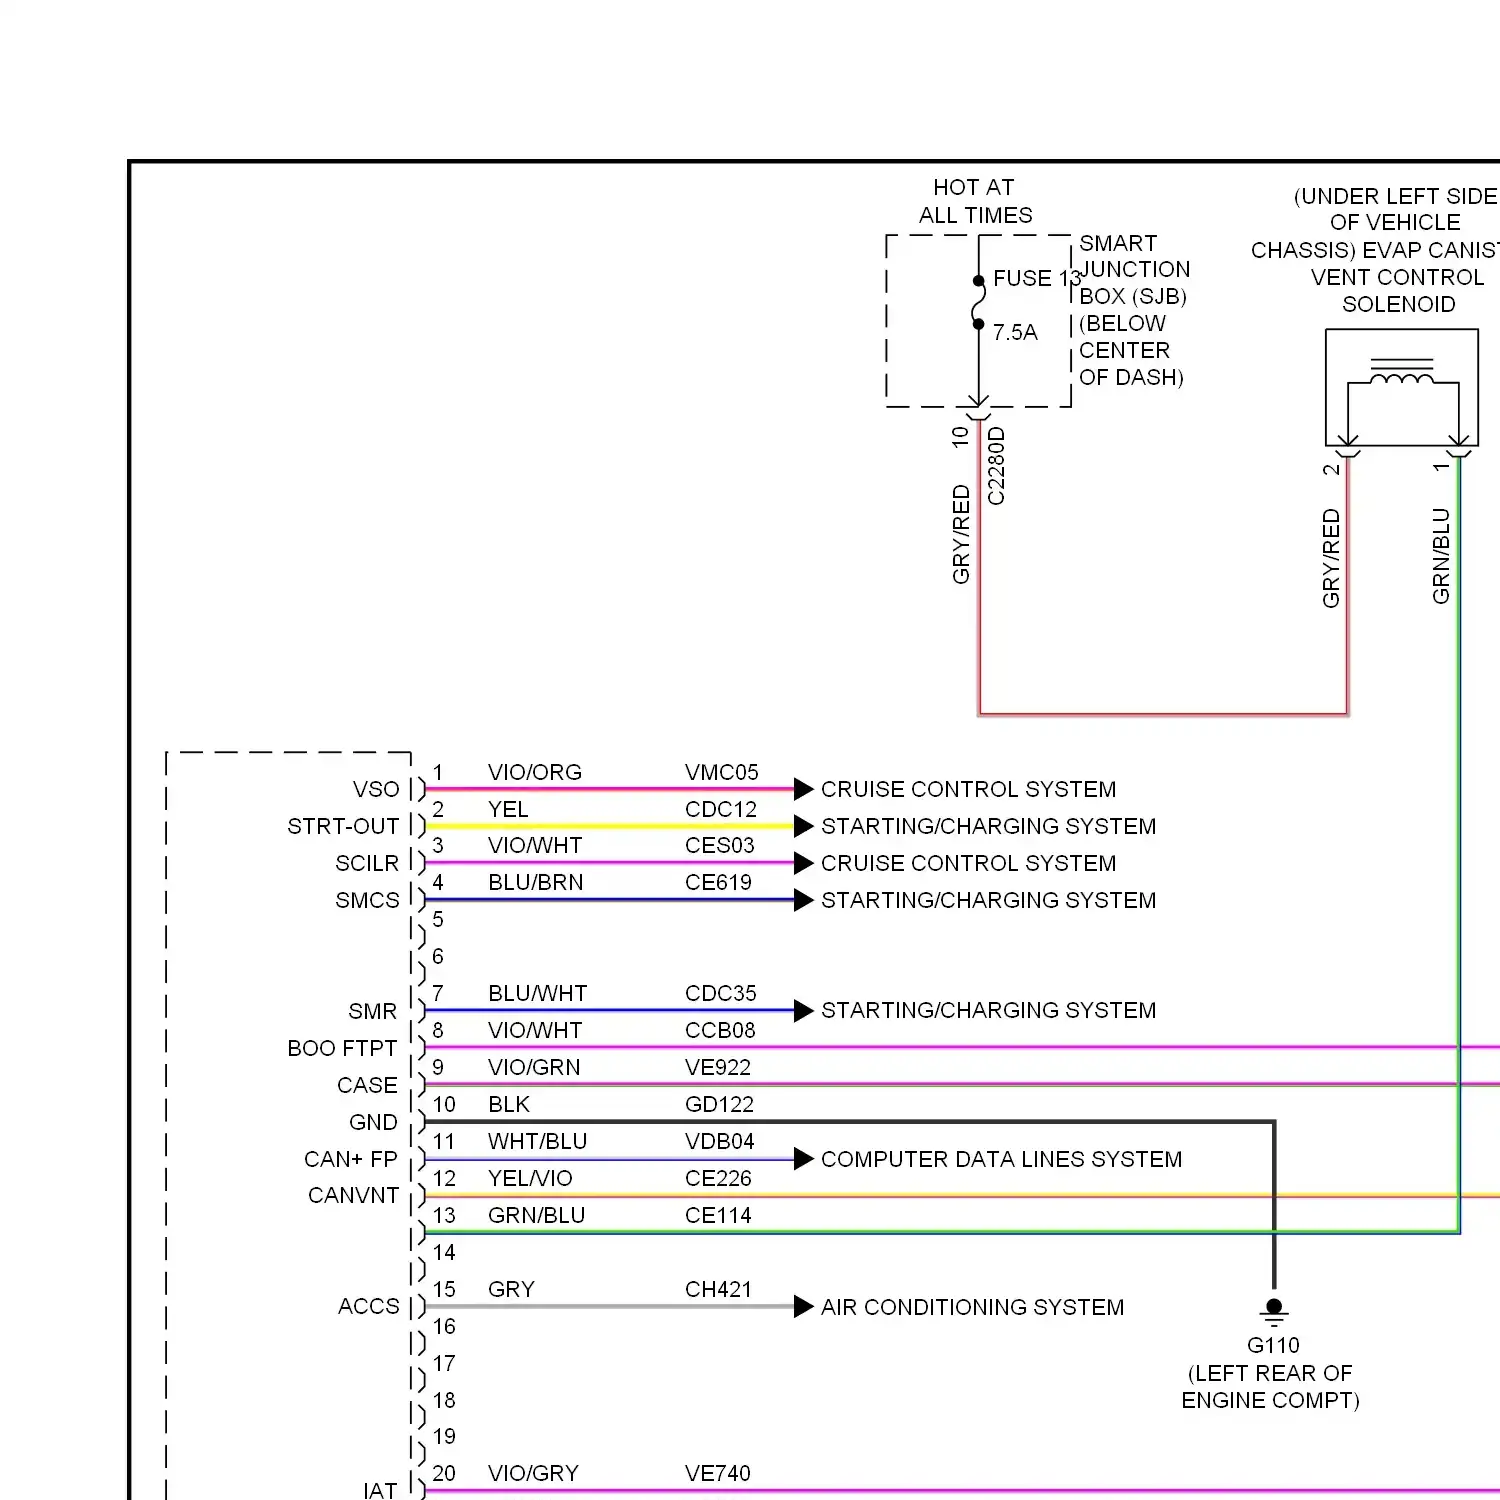Screen dimensions: 1500x1500
Task: Click the VIO/ORG wire color text
Action: point(535,772)
